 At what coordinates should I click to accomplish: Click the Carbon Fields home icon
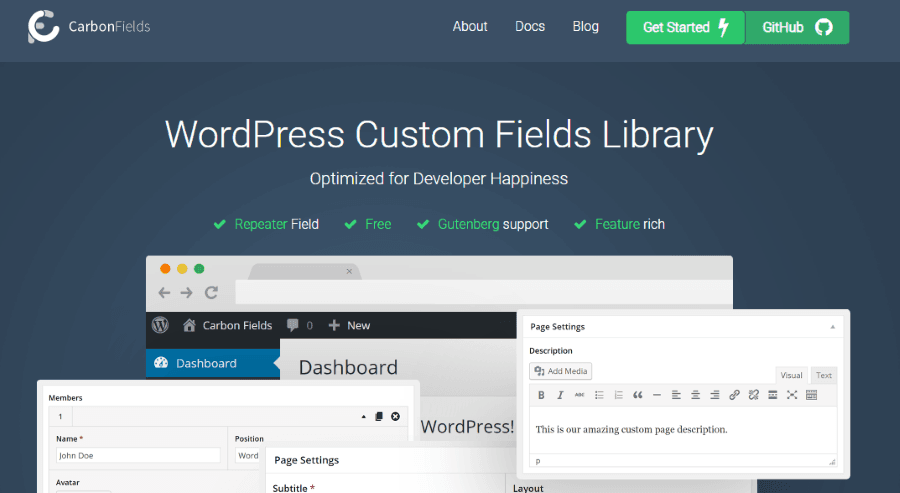pos(189,325)
